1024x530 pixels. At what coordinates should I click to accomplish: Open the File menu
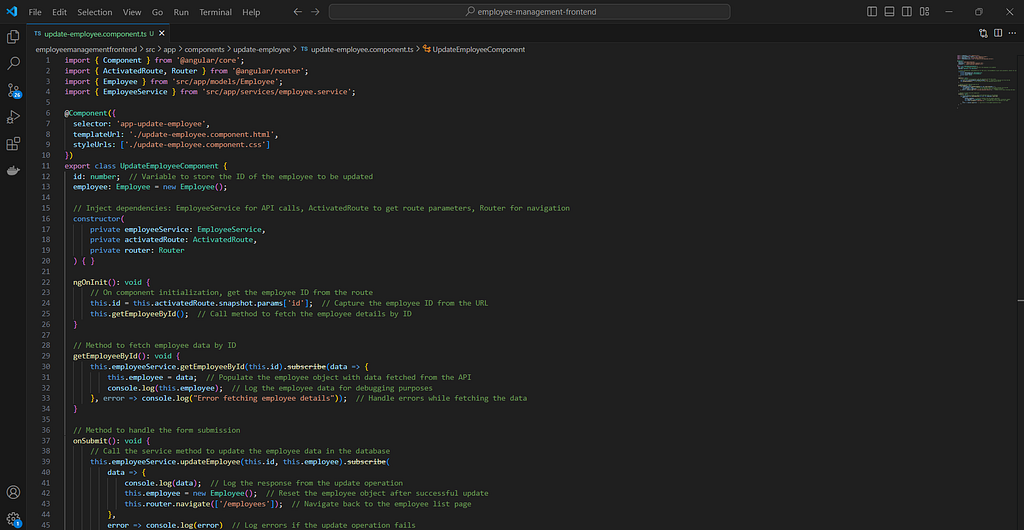click(35, 12)
